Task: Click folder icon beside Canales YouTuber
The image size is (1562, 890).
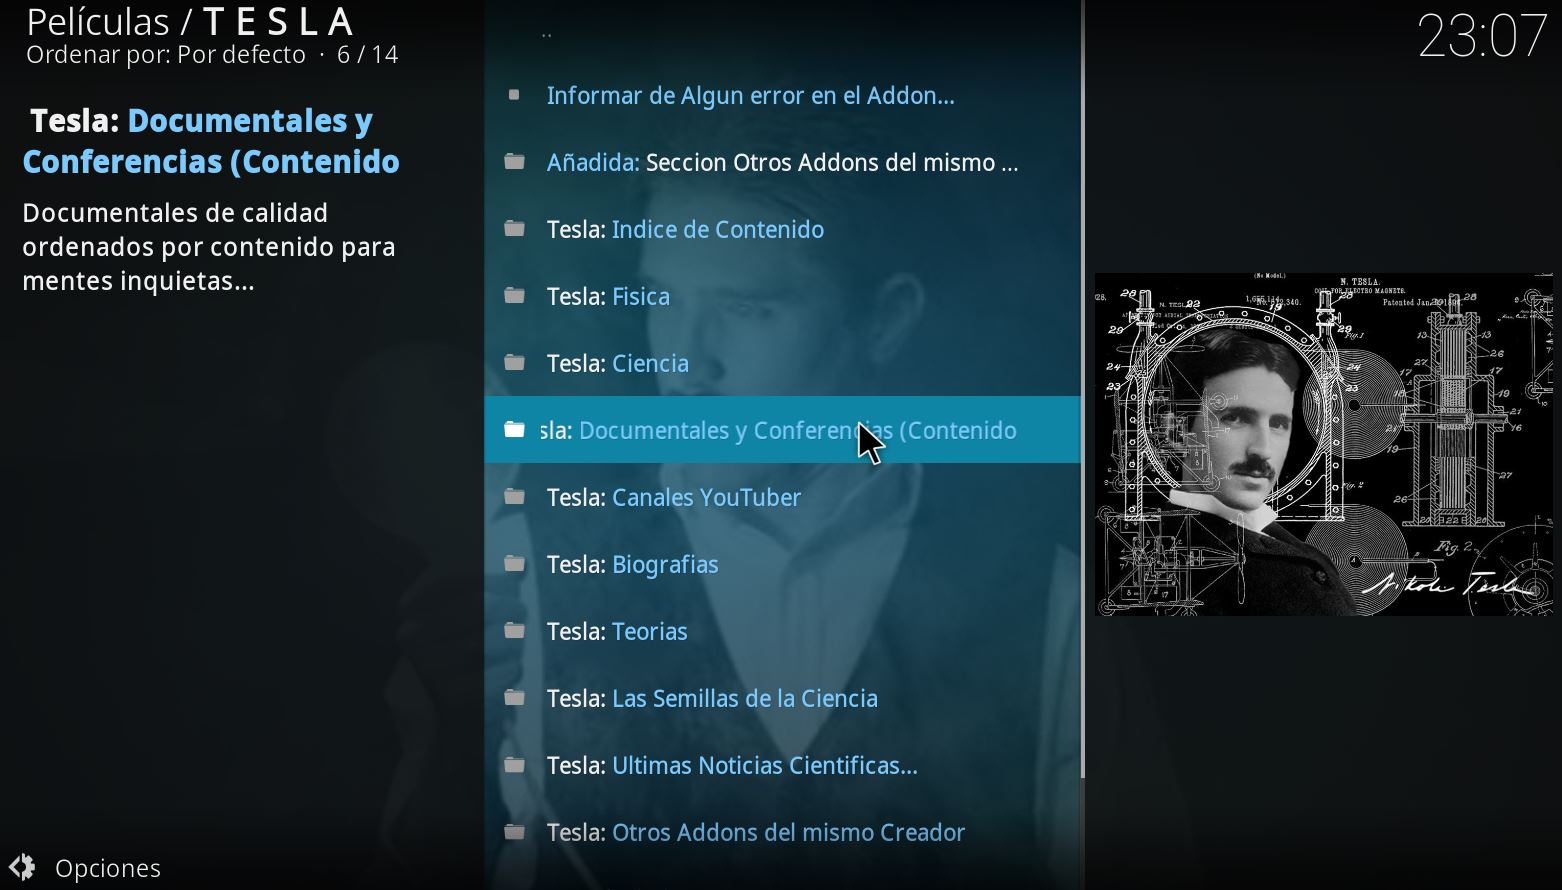Action: coord(515,497)
